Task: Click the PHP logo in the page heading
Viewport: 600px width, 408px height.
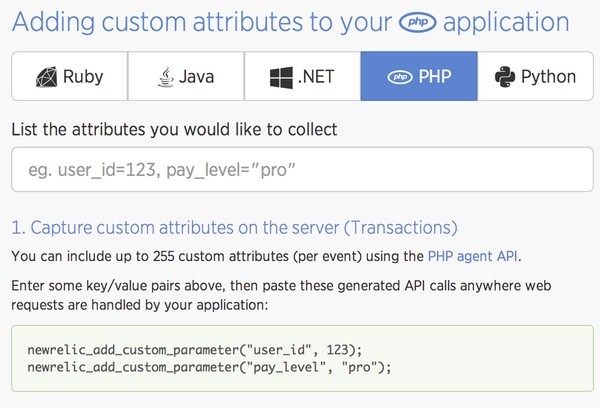Action: [x=417, y=22]
